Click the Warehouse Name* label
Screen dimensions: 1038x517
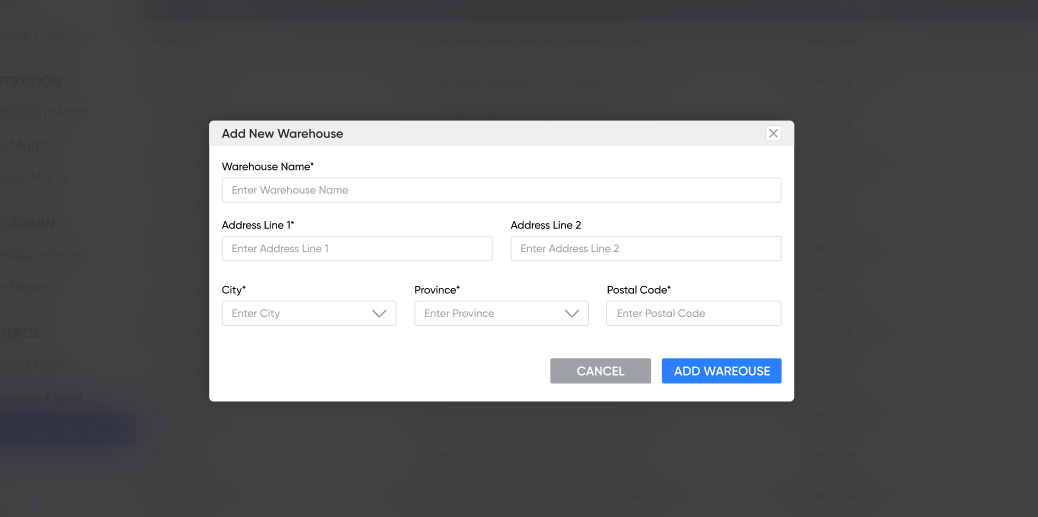pyautogui.click(x=267, y=167)
